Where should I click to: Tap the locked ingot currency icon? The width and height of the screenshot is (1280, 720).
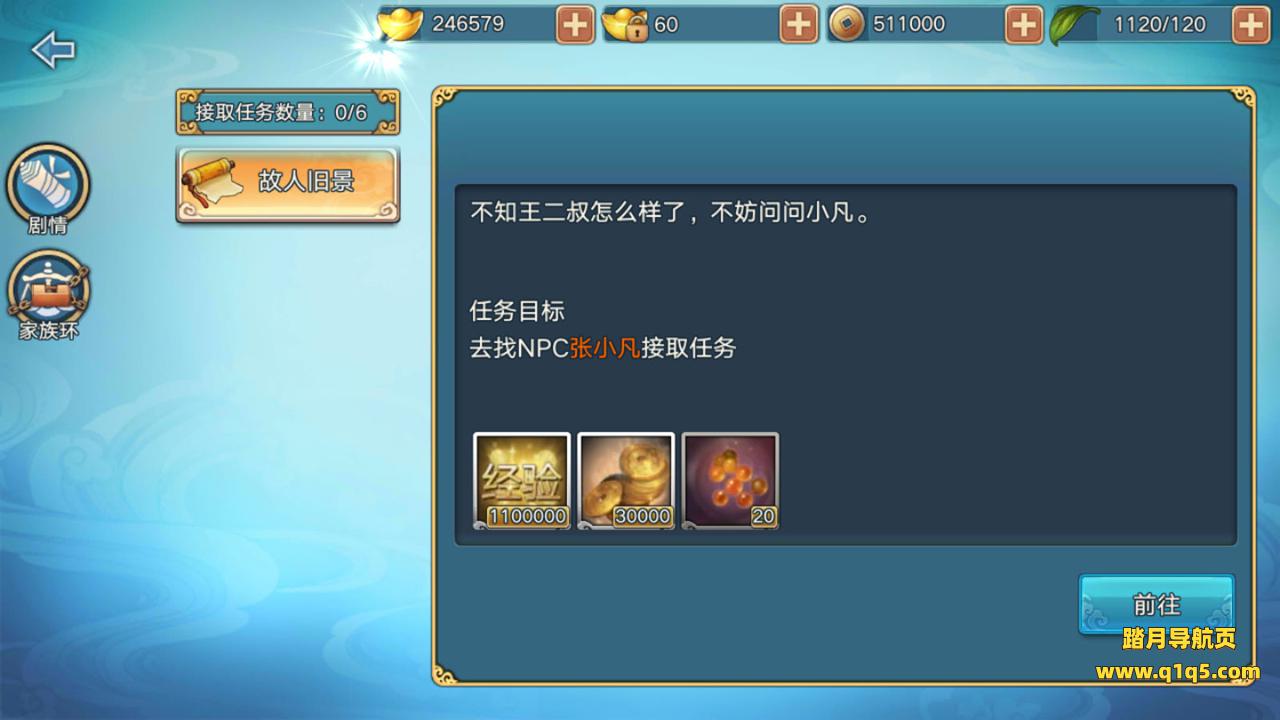pos(626,24)
